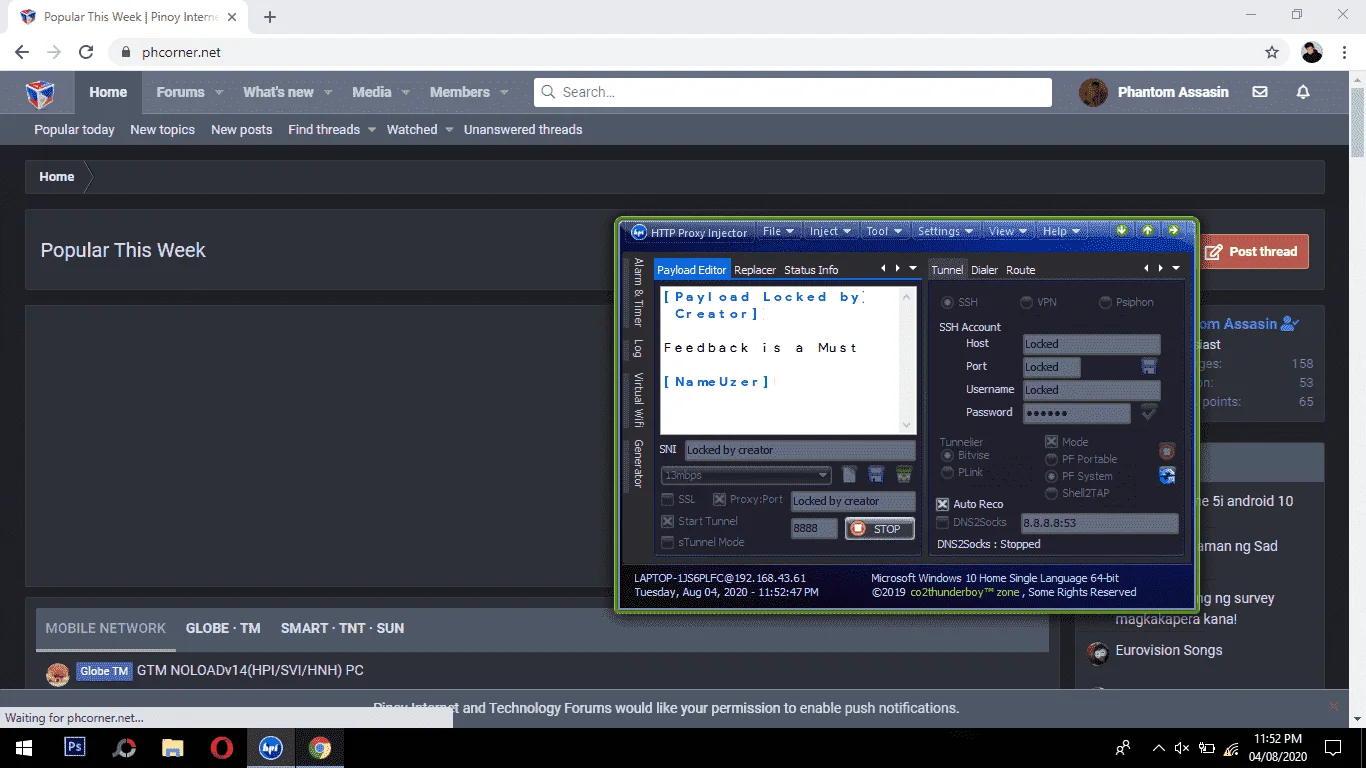
Task: Click the save icon beside the SSH Port field
Action: tap(1149, 367)
